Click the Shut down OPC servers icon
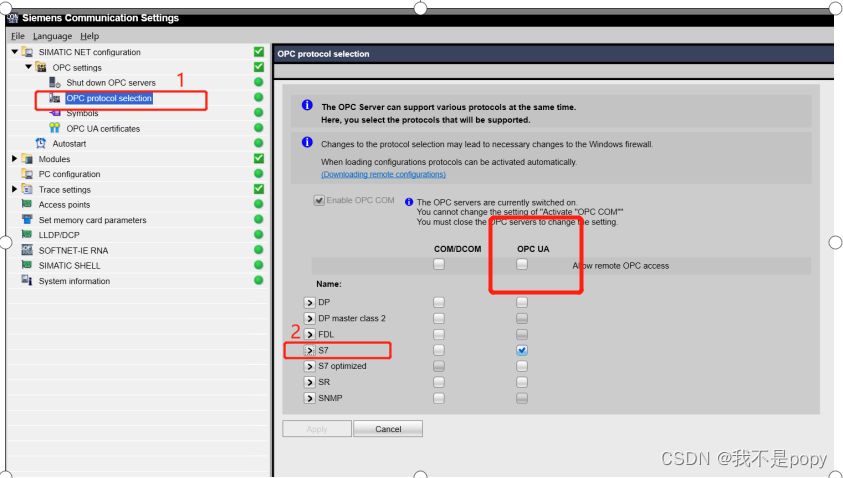The height and width of the screenshot is (478, 843). pos(55,82)
